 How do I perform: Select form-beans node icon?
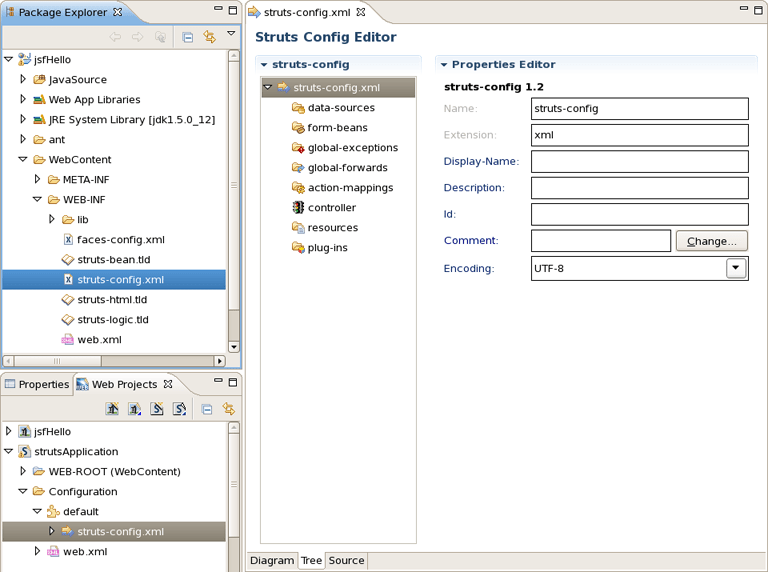[298, 128]
